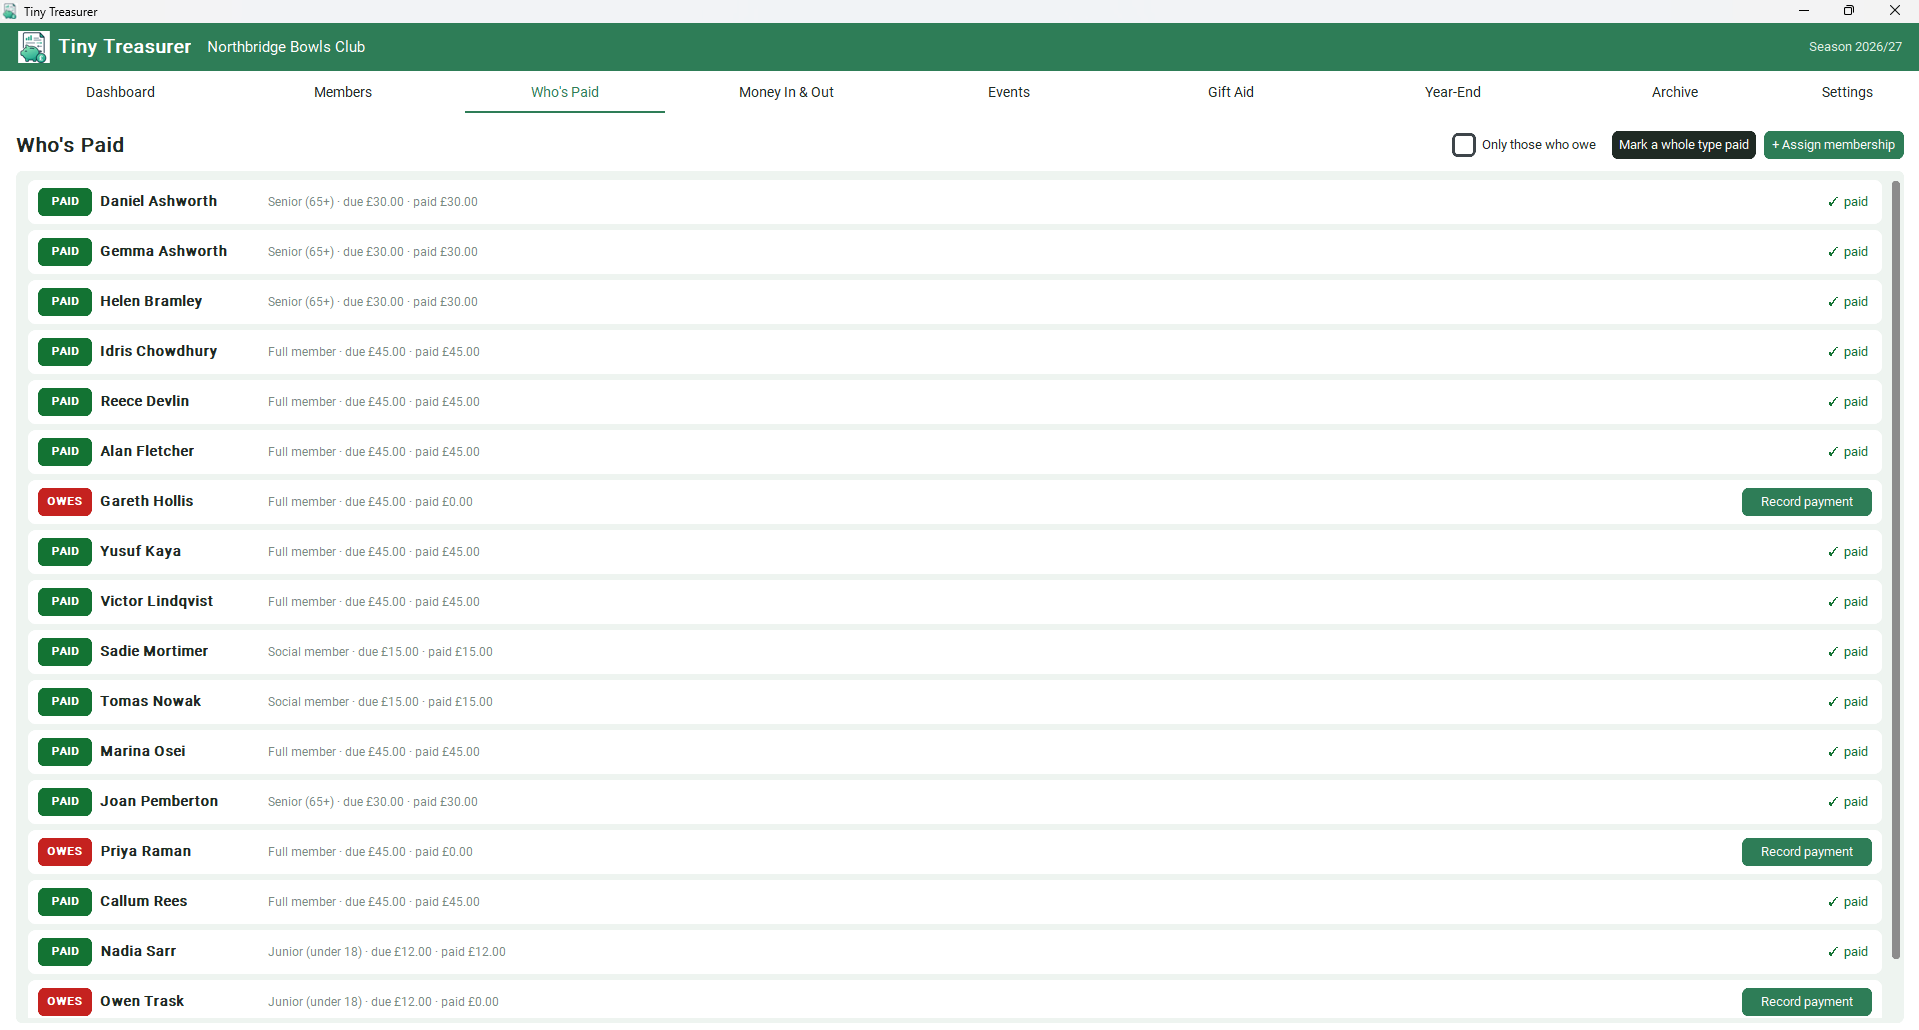Select the Callum Rees name

(143, 901)
